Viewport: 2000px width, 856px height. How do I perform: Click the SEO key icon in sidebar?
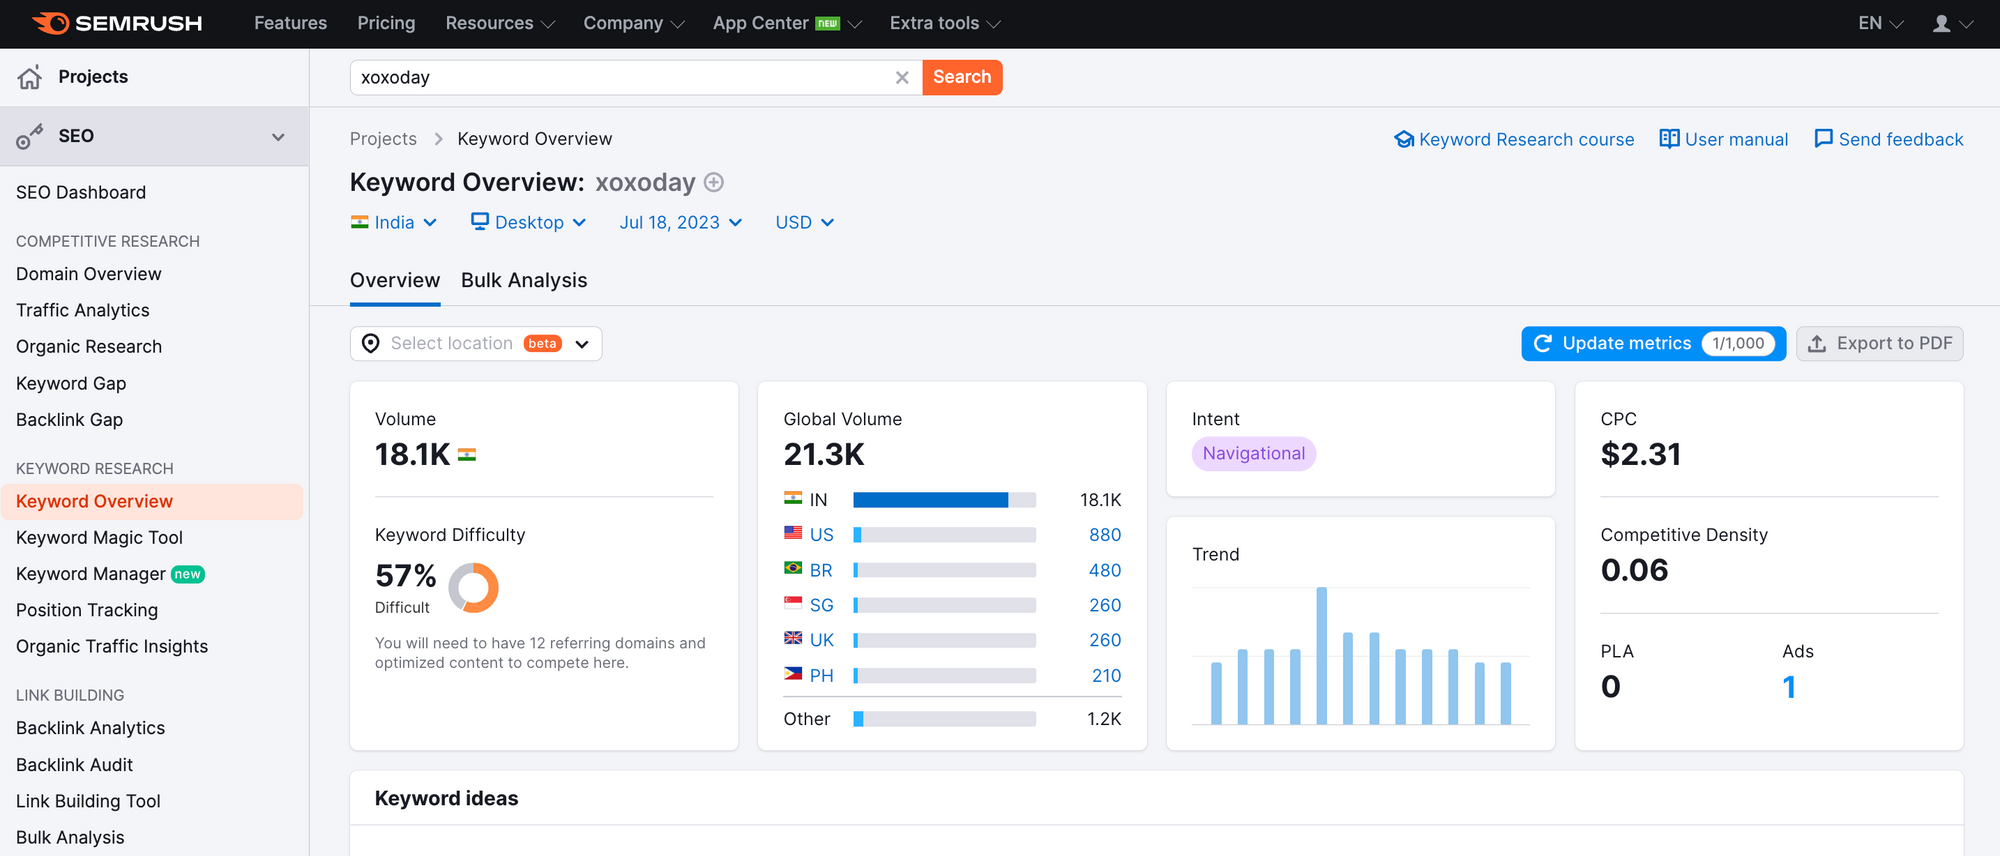tap(30, 136)
